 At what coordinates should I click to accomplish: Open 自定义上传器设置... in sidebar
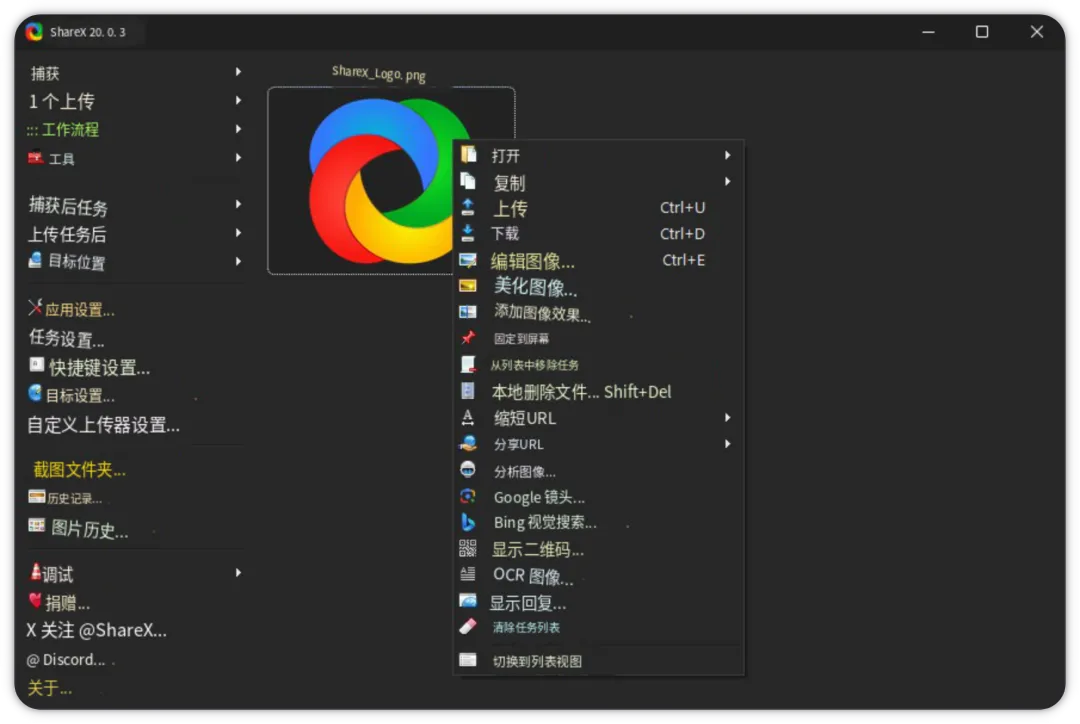pos(103,424)
